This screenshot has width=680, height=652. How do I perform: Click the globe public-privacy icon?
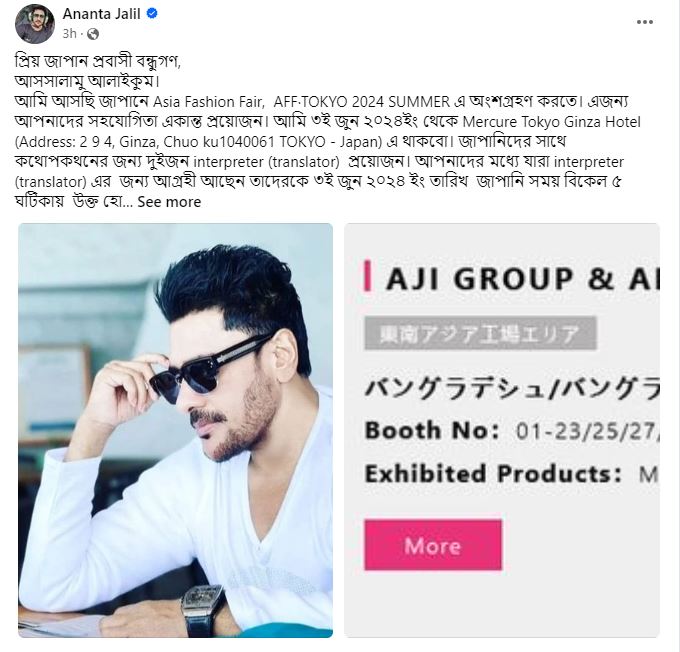point(93,34)
